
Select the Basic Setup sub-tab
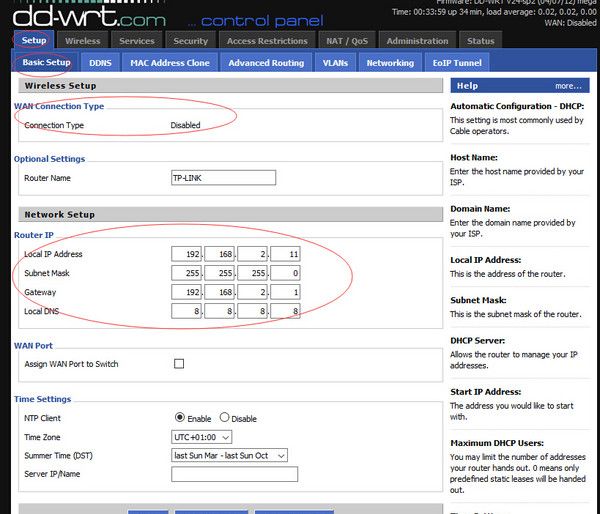click(x=46, y=62)
